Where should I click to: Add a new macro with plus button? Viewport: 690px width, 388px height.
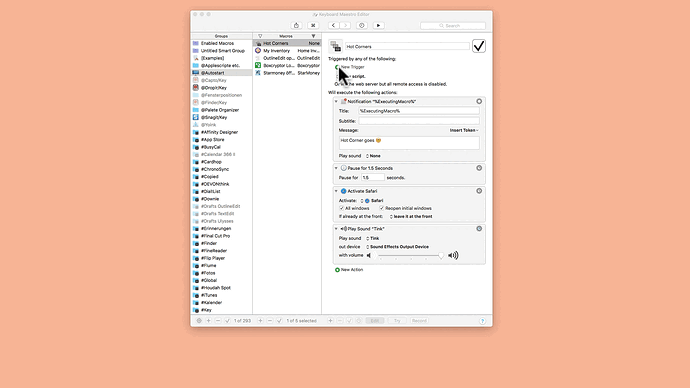click(261, 321)
